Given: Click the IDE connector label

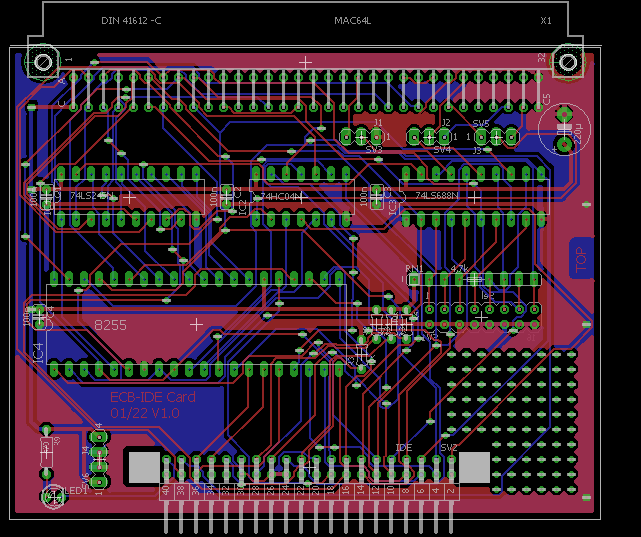Looking at the screenshot, I should (x=404, y=447).
